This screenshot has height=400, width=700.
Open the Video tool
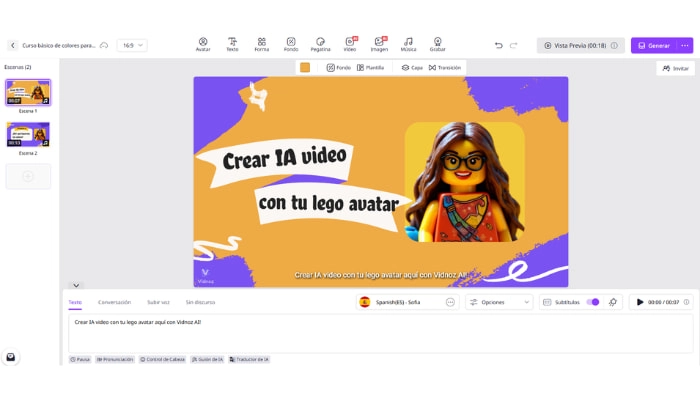click(350, 44)
